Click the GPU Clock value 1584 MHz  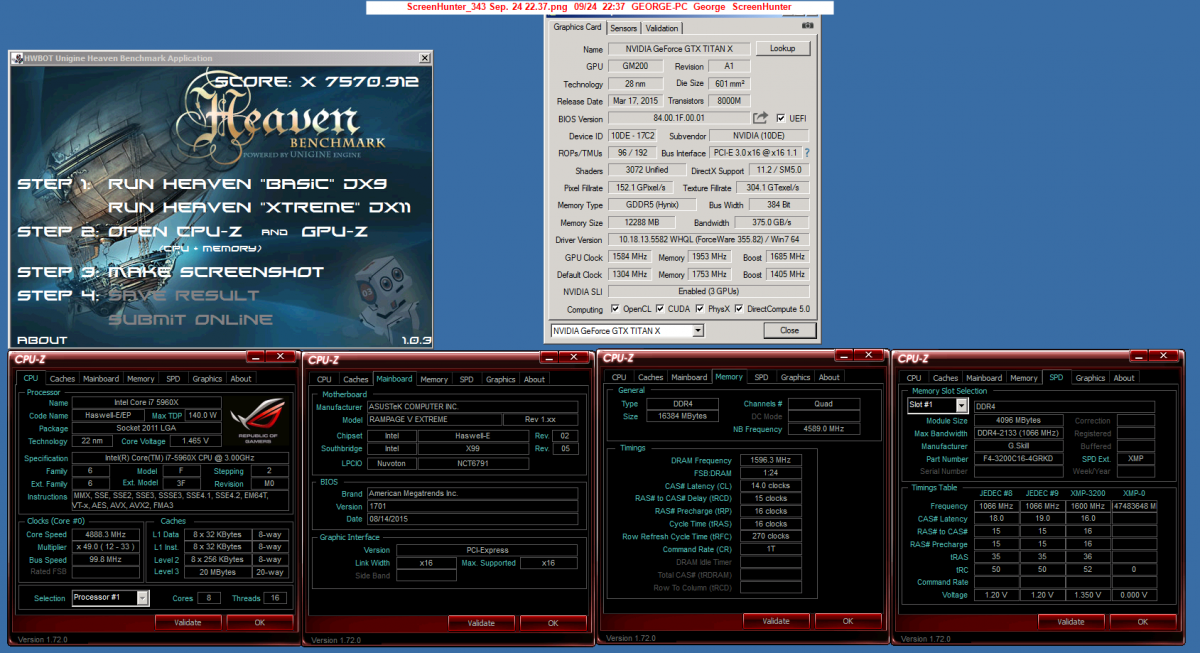tap(630, 257)
